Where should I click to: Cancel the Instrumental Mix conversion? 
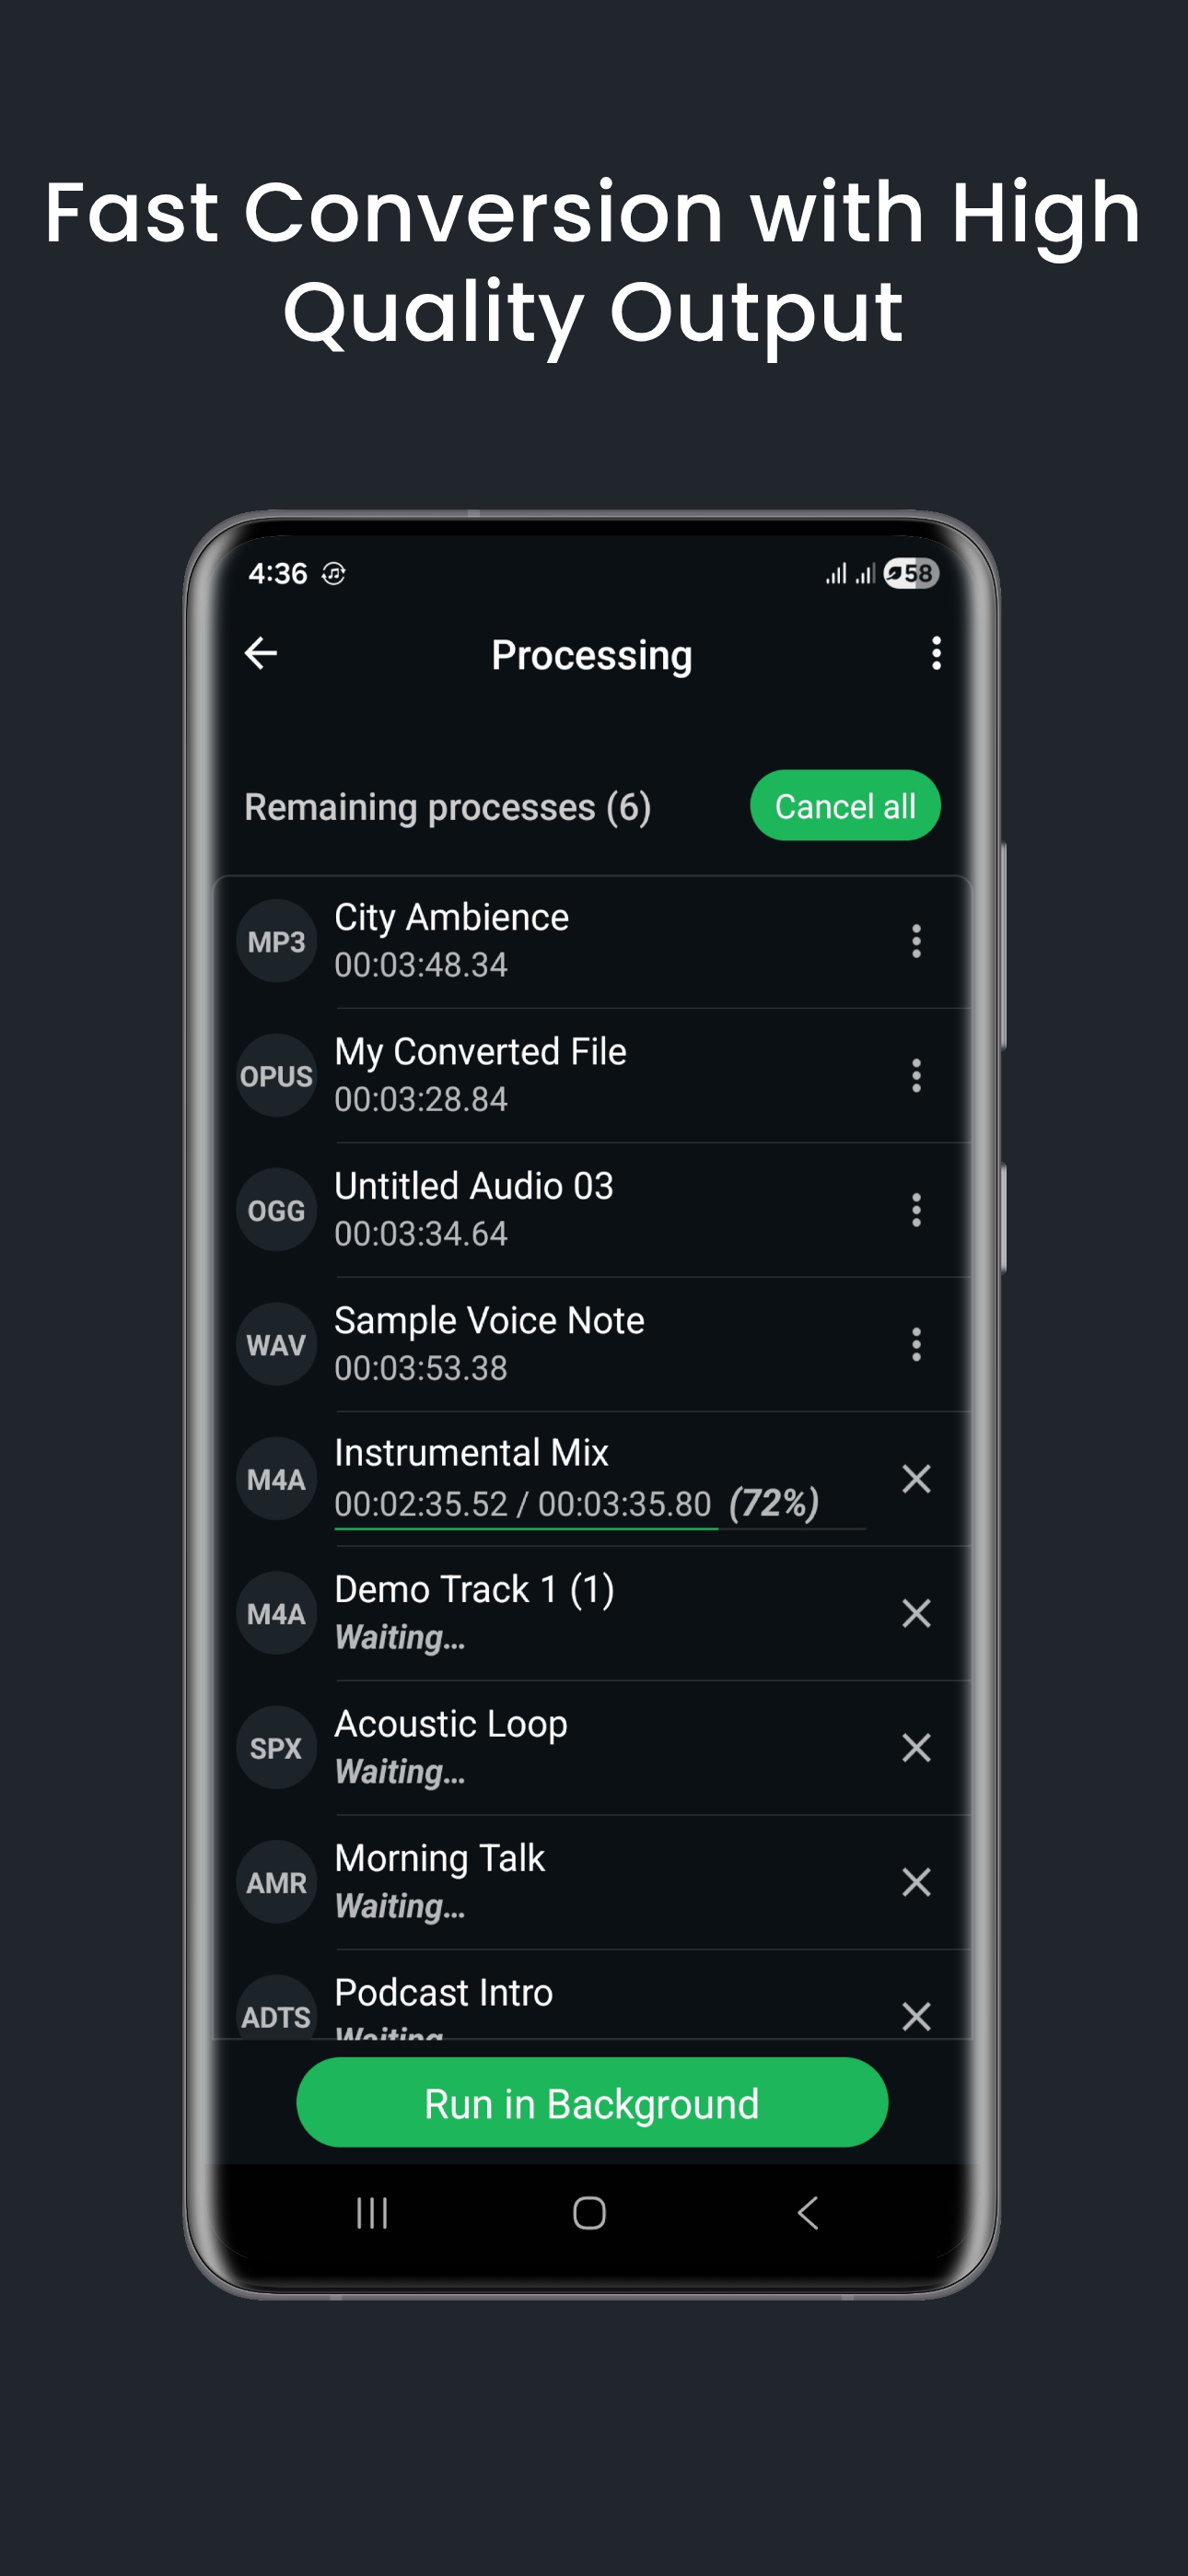[916, 1480]
